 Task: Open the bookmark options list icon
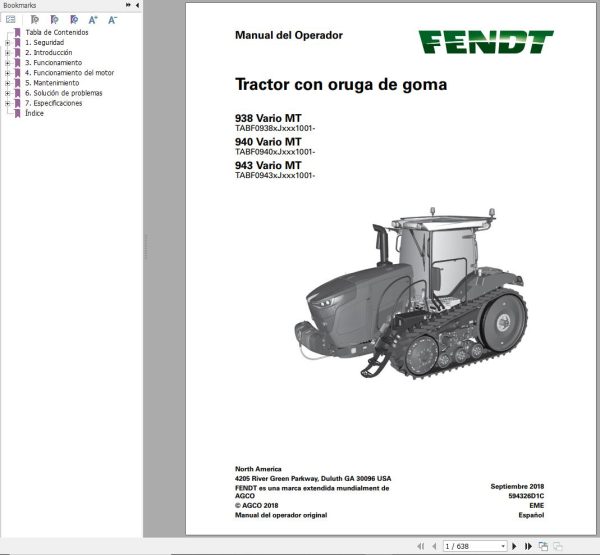(x=11, y=19)
